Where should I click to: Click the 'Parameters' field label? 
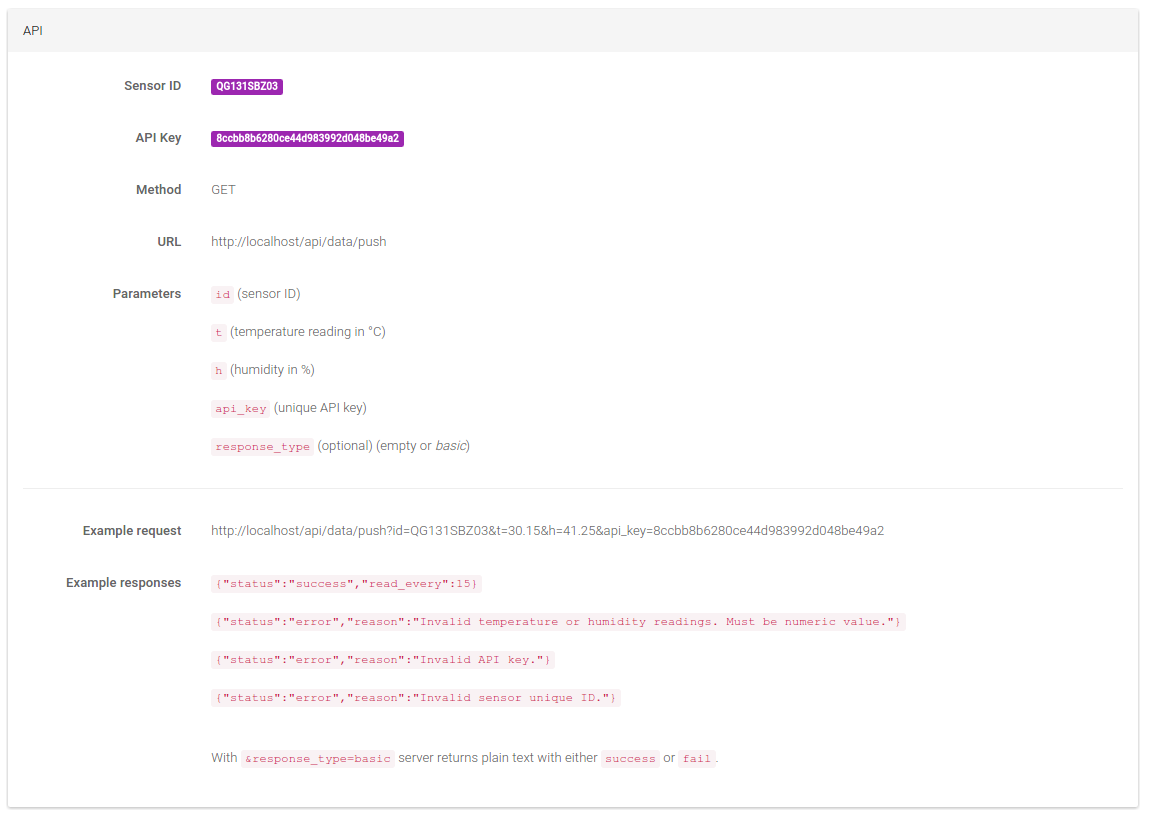[x=147, y=294]
